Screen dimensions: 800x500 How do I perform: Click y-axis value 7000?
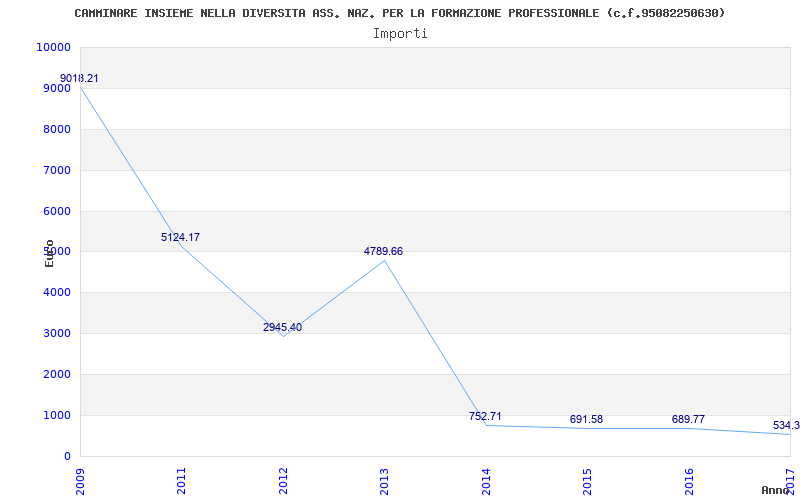tap(56, 170)
